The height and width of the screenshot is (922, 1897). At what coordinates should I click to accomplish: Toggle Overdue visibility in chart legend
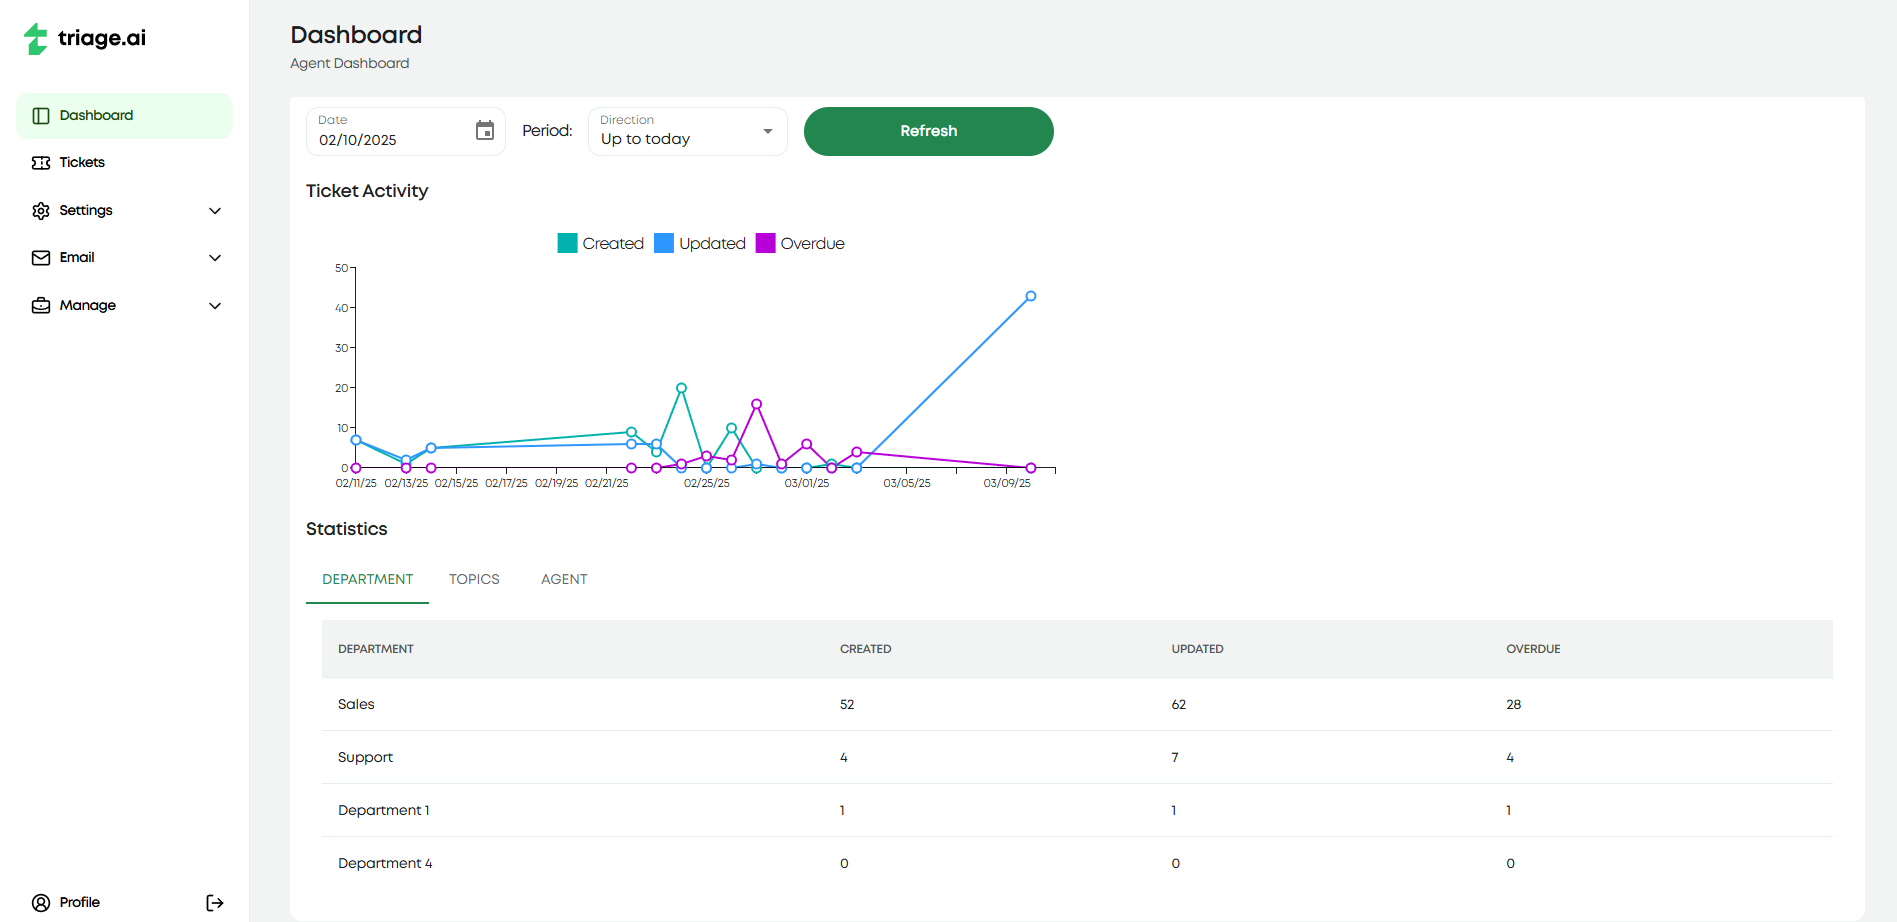[800, 243]
